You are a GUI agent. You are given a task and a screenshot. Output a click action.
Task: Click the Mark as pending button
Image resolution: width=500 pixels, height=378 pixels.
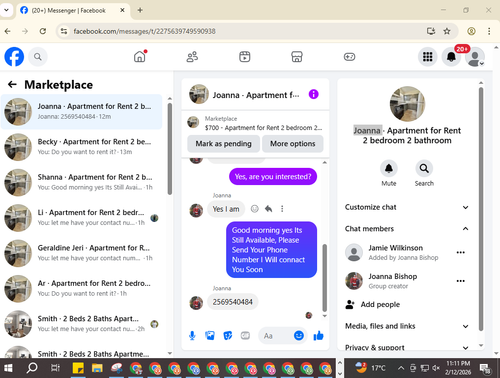pos(223,144)
